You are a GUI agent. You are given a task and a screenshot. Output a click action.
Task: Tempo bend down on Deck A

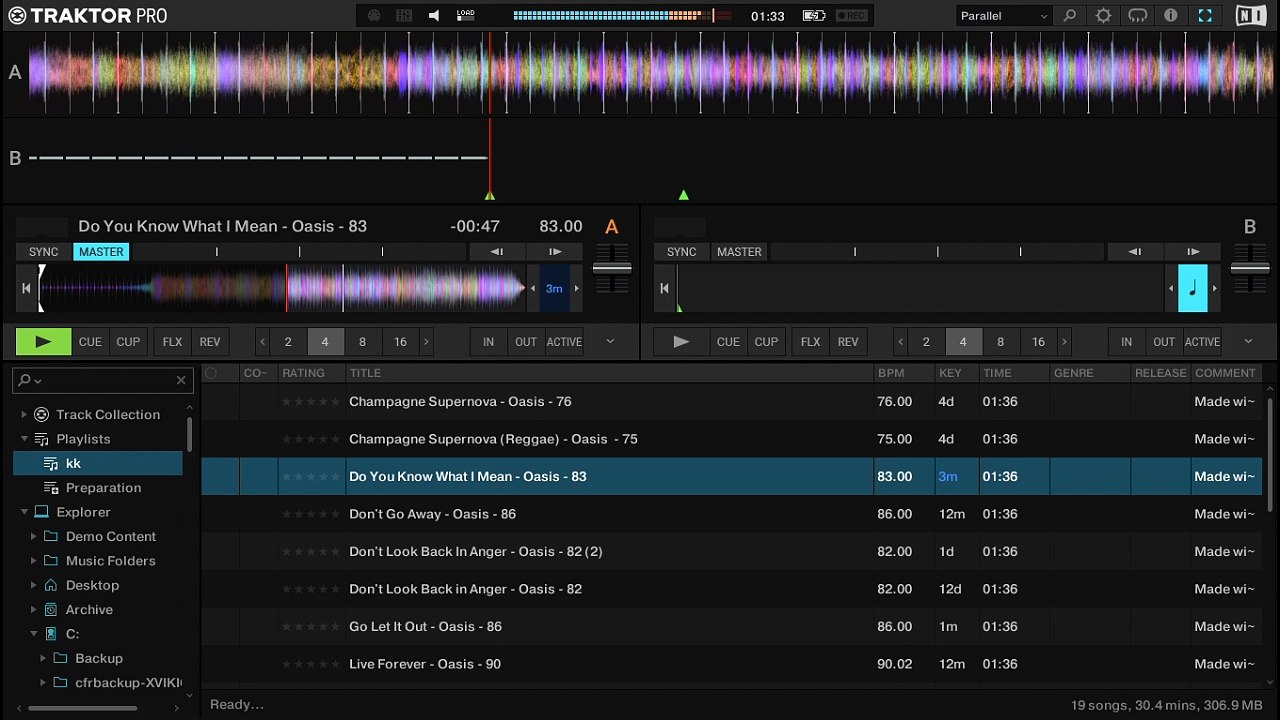(x=497, y=252)
